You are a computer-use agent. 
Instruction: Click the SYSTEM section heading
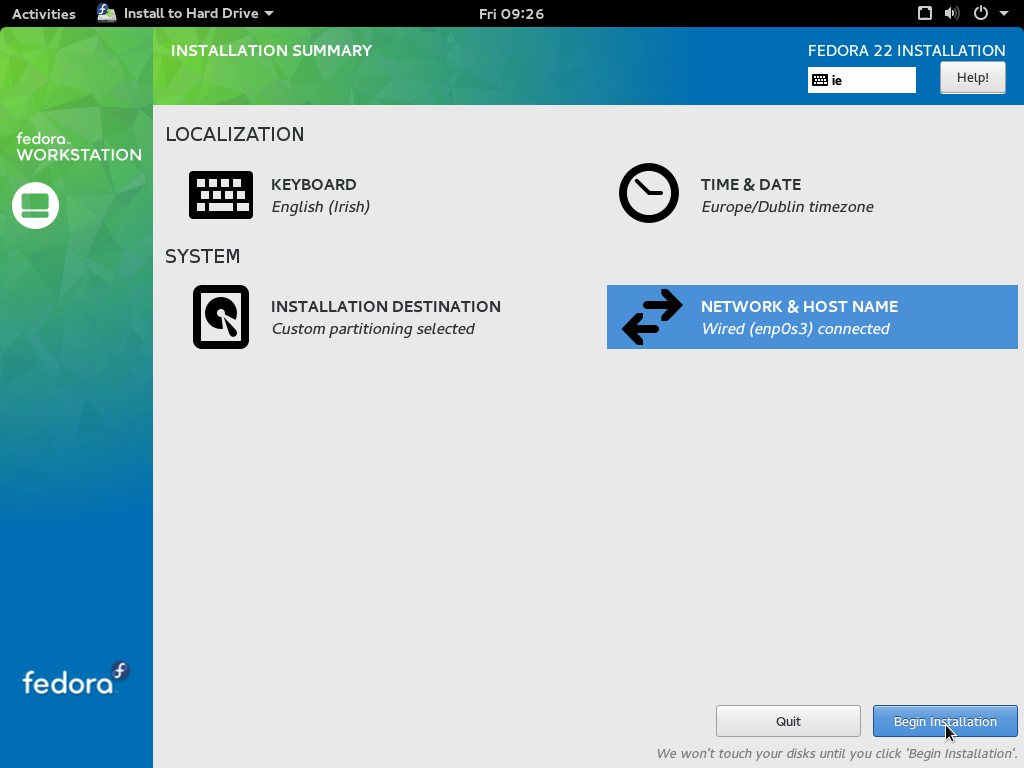tap(202, 257)
